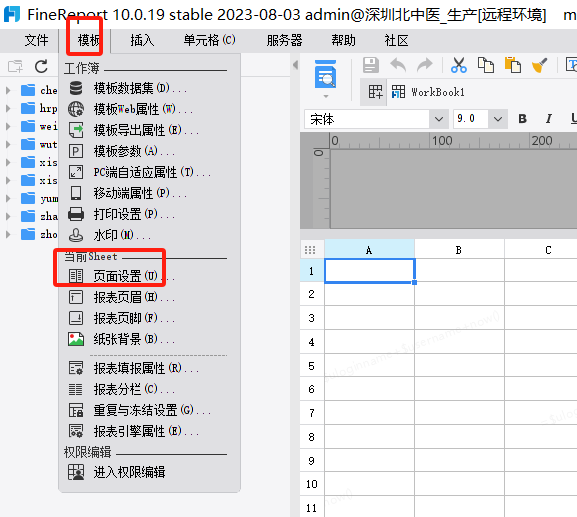The height and width of the screenshot is (517, 577).
Task: Open the 服务器 menu
Action: (x=284, y=40)
